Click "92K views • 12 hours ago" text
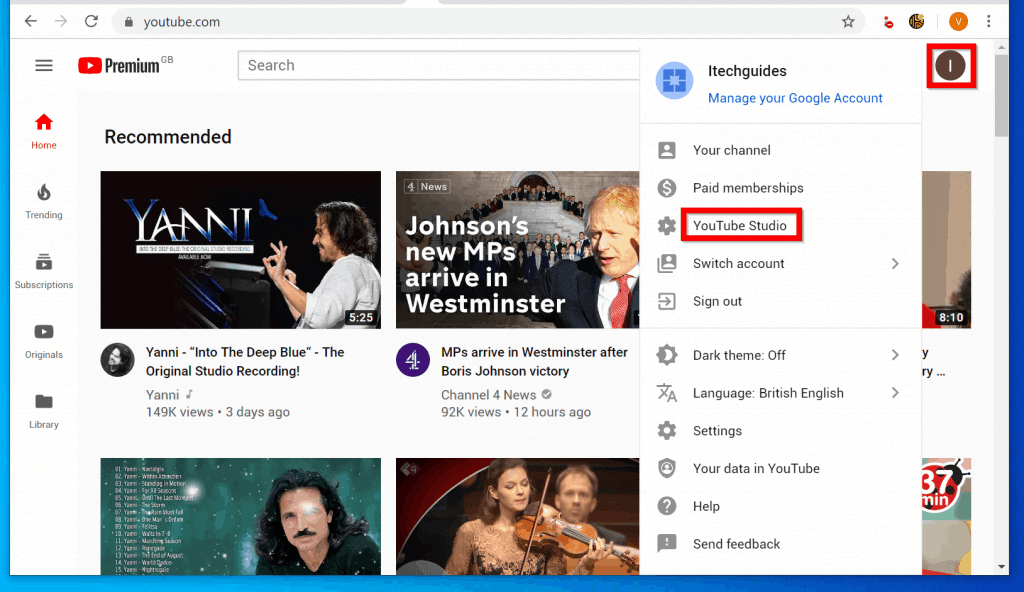Viewport: 1024px width, 592px height. click(516, 412)
